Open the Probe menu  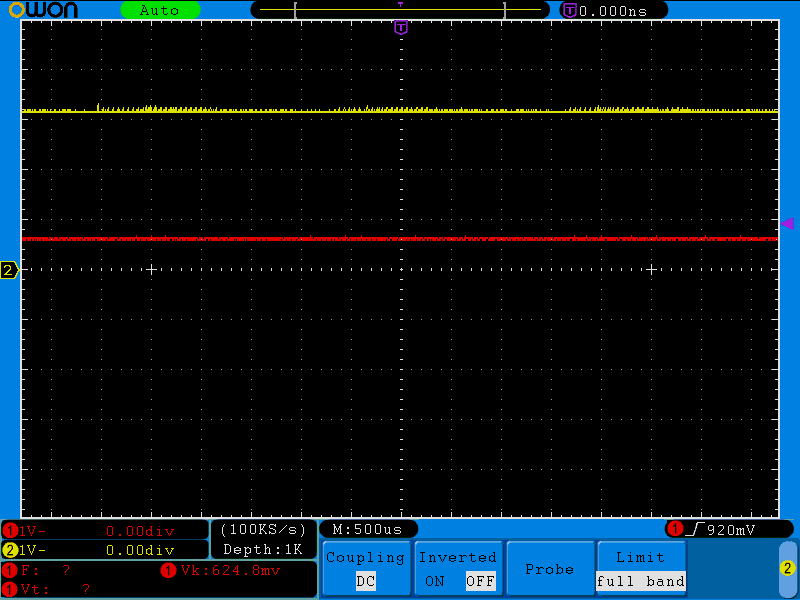[x=549, y=569]
